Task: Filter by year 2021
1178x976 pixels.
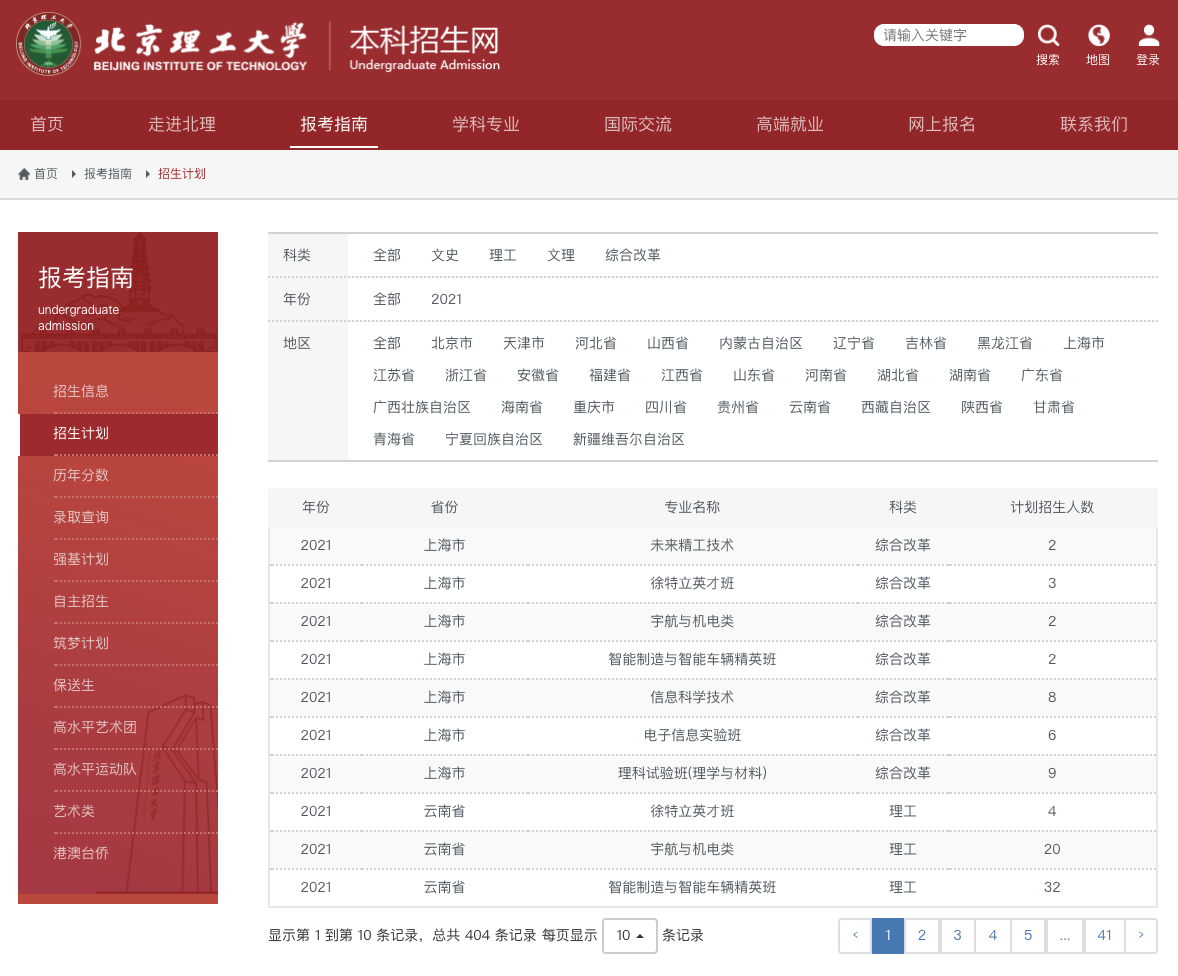Action: click(x=446, y=299)
